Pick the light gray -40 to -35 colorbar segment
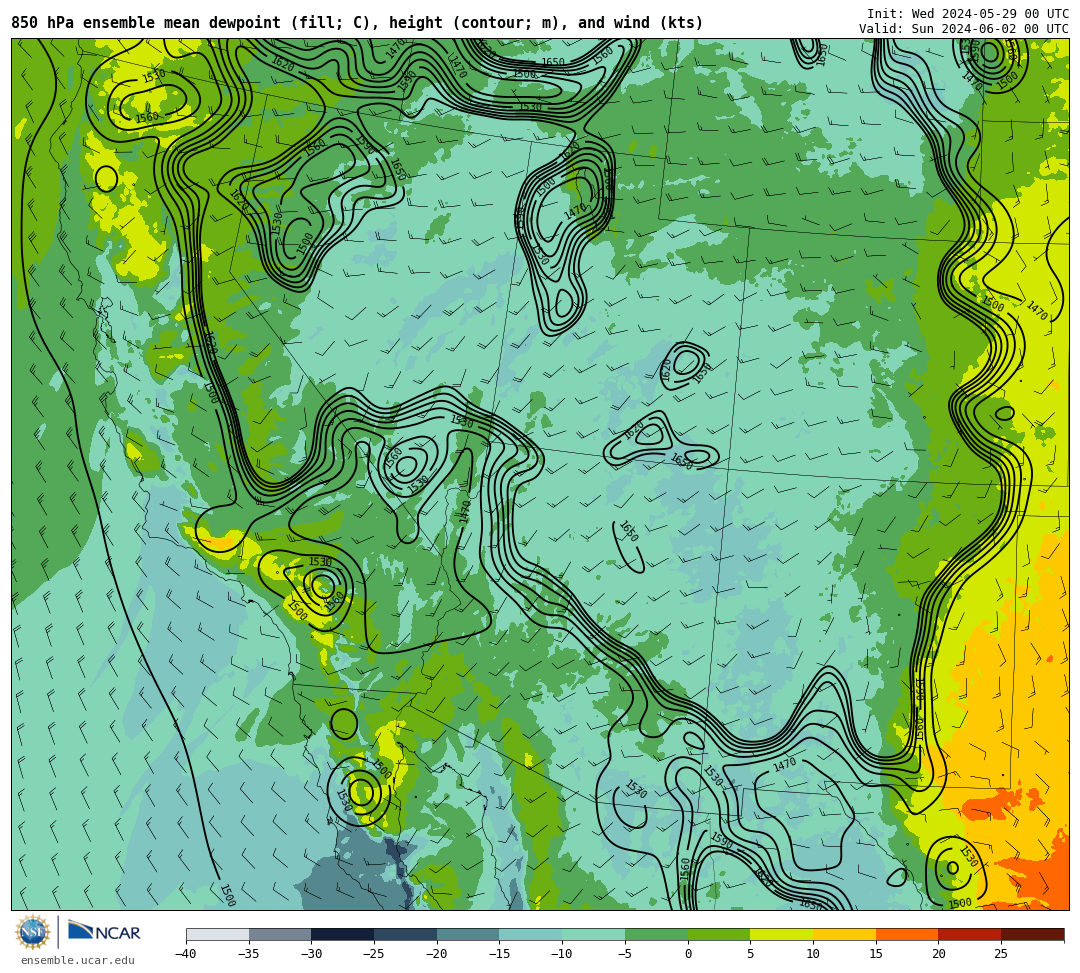Viewport: 1080px width, 973px height. (x=218, y=934)
